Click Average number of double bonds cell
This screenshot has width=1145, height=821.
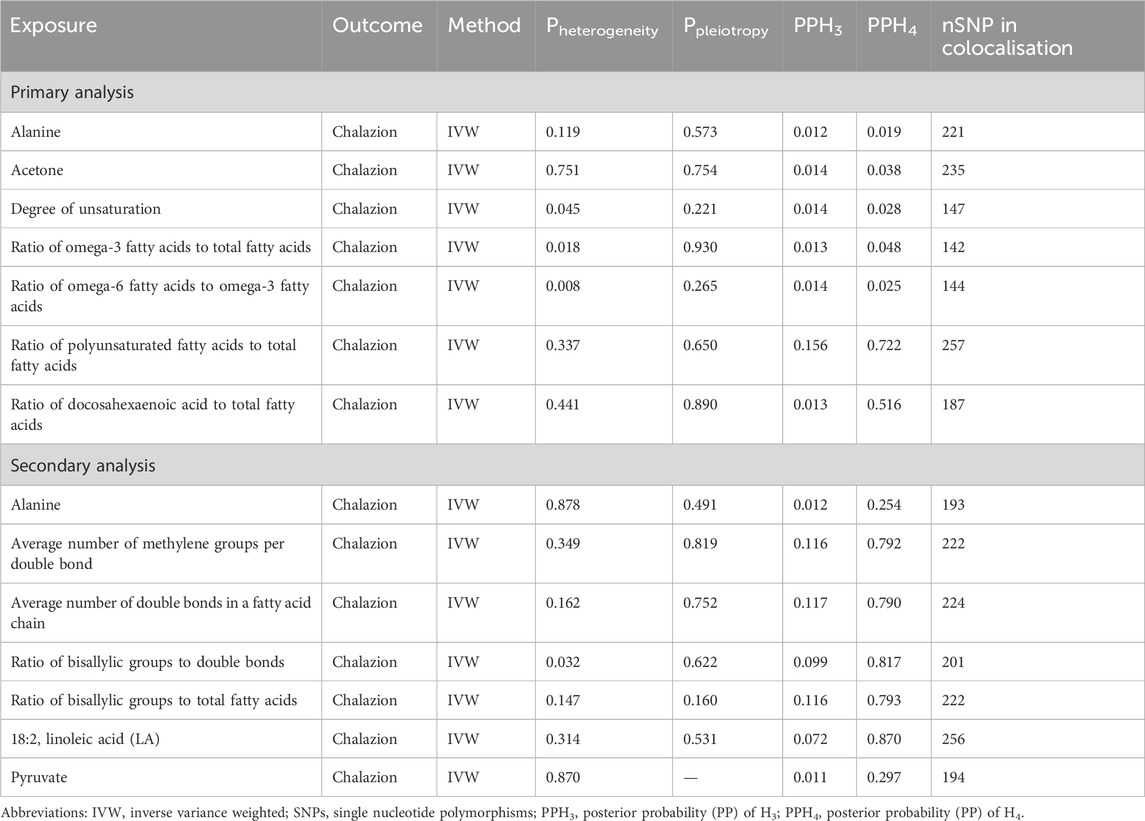tap(161, 613)
